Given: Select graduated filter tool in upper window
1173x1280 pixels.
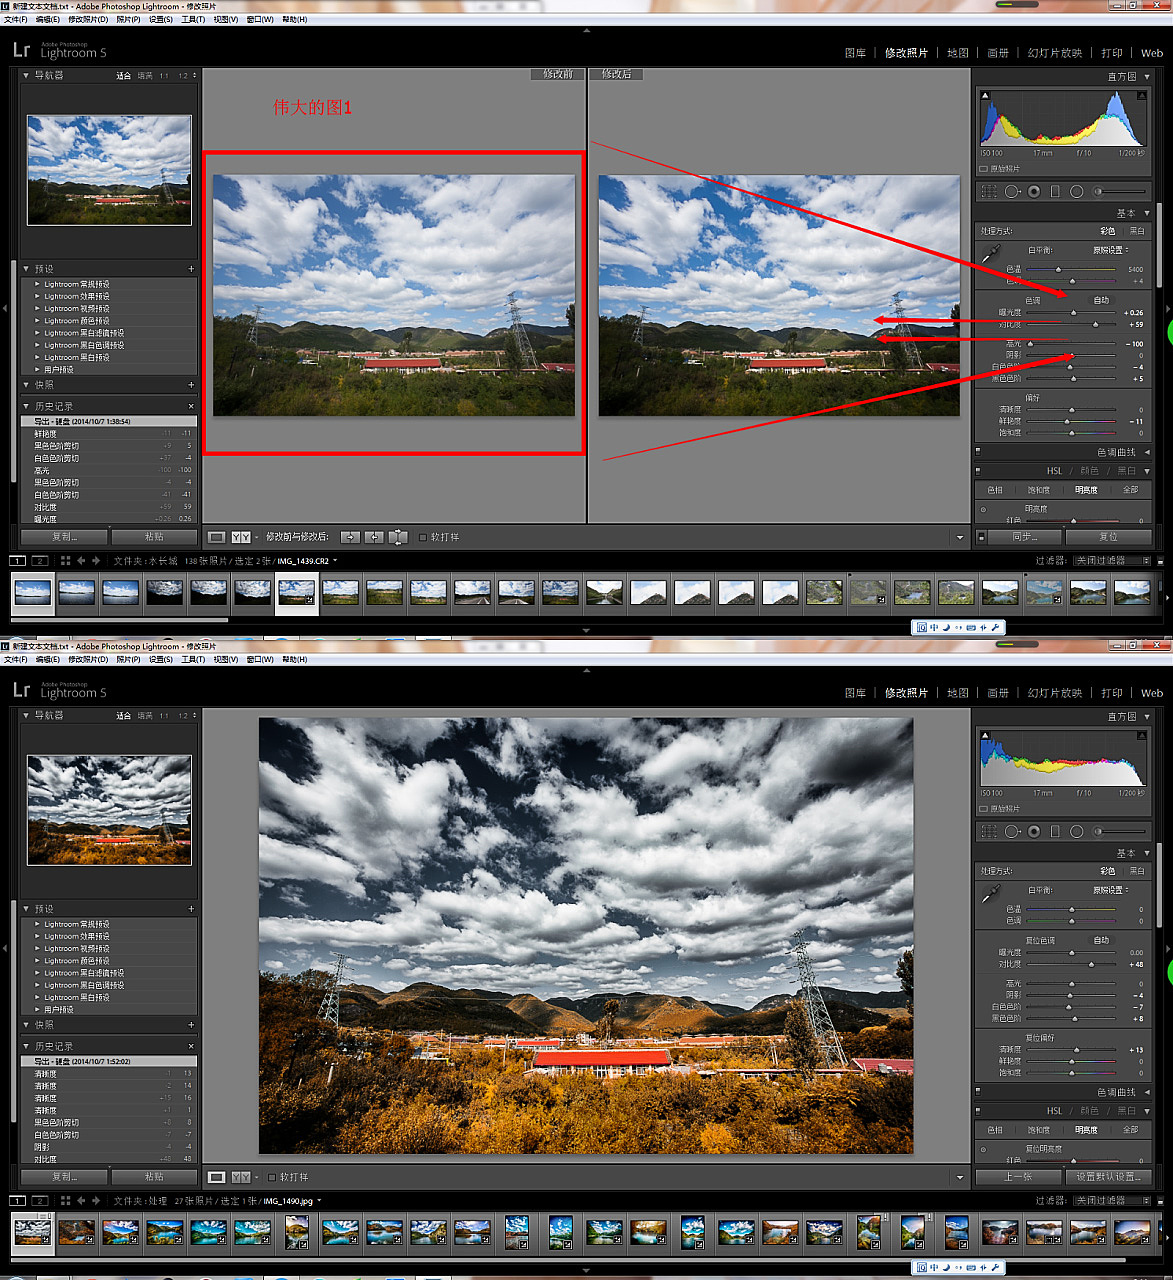Looking at the screenshot, I should pos(1055,191).
